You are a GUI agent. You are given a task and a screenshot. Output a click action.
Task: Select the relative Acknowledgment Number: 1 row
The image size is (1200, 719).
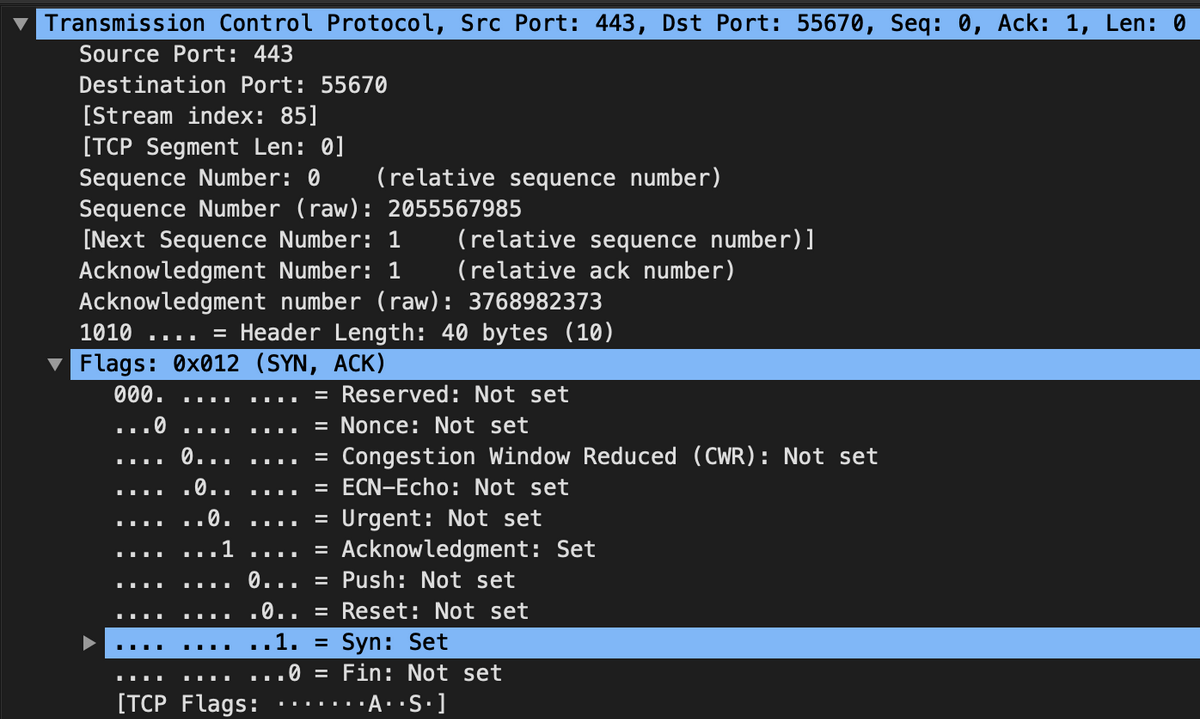(407, 271)
